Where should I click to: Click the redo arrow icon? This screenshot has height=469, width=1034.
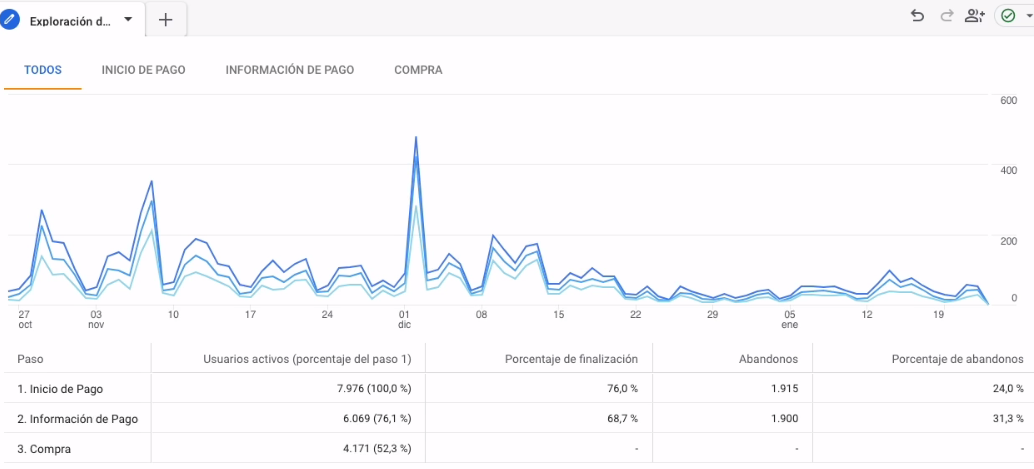tap(946, 16)
